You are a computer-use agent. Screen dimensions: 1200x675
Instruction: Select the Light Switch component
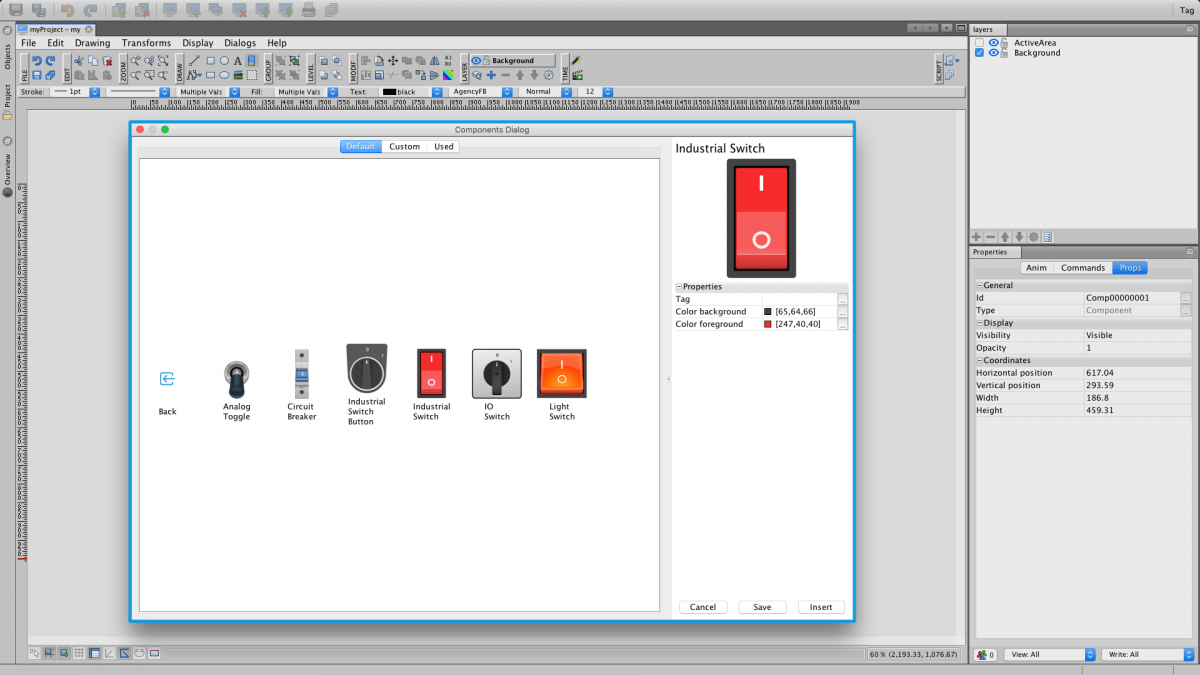561,374
